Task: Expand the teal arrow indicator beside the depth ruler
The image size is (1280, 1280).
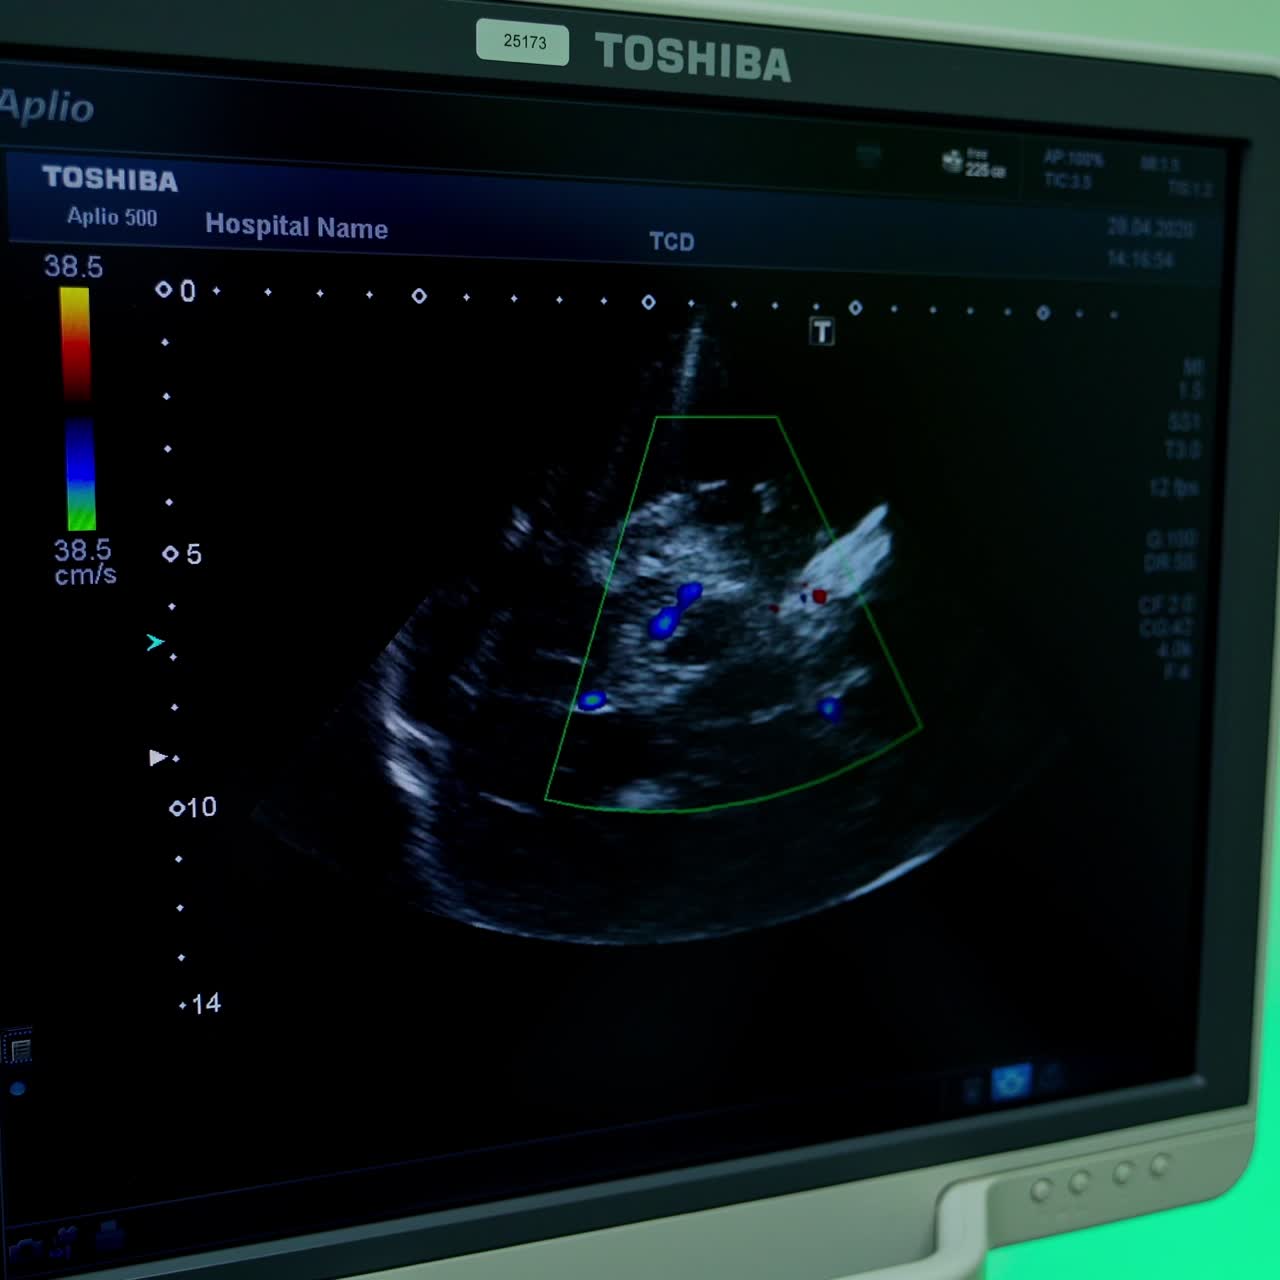Action: point(153,643)
